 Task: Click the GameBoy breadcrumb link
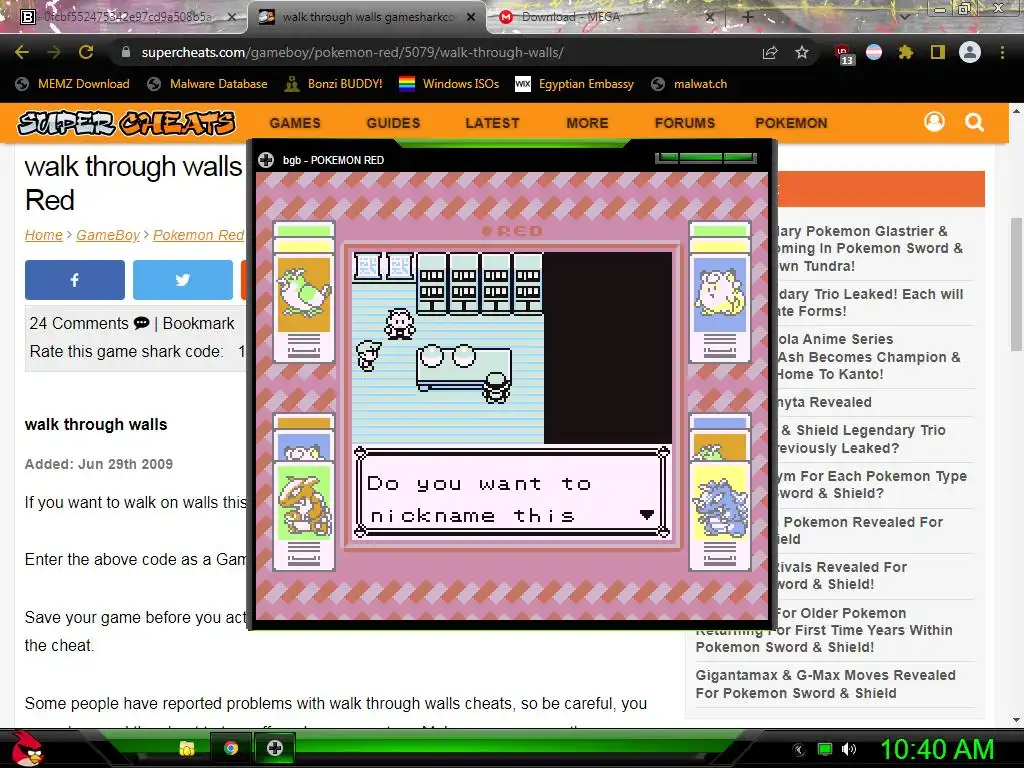point(108,235)
